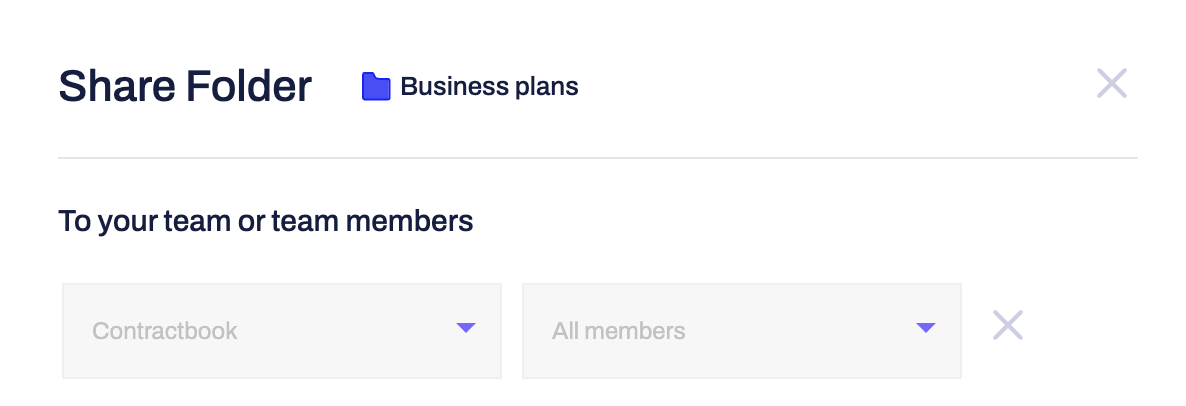Change All members to specific members

pyautogui.click(x=742, y=331)
